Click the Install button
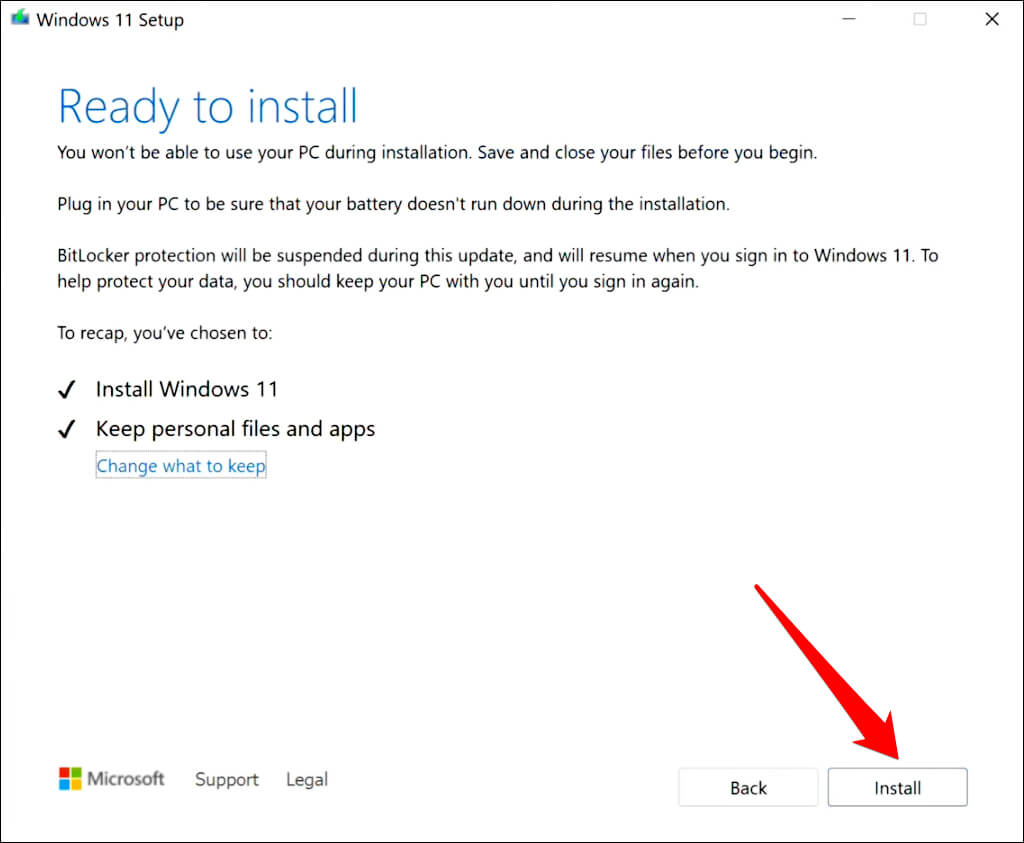The image size is (1024, 843). 897,787
